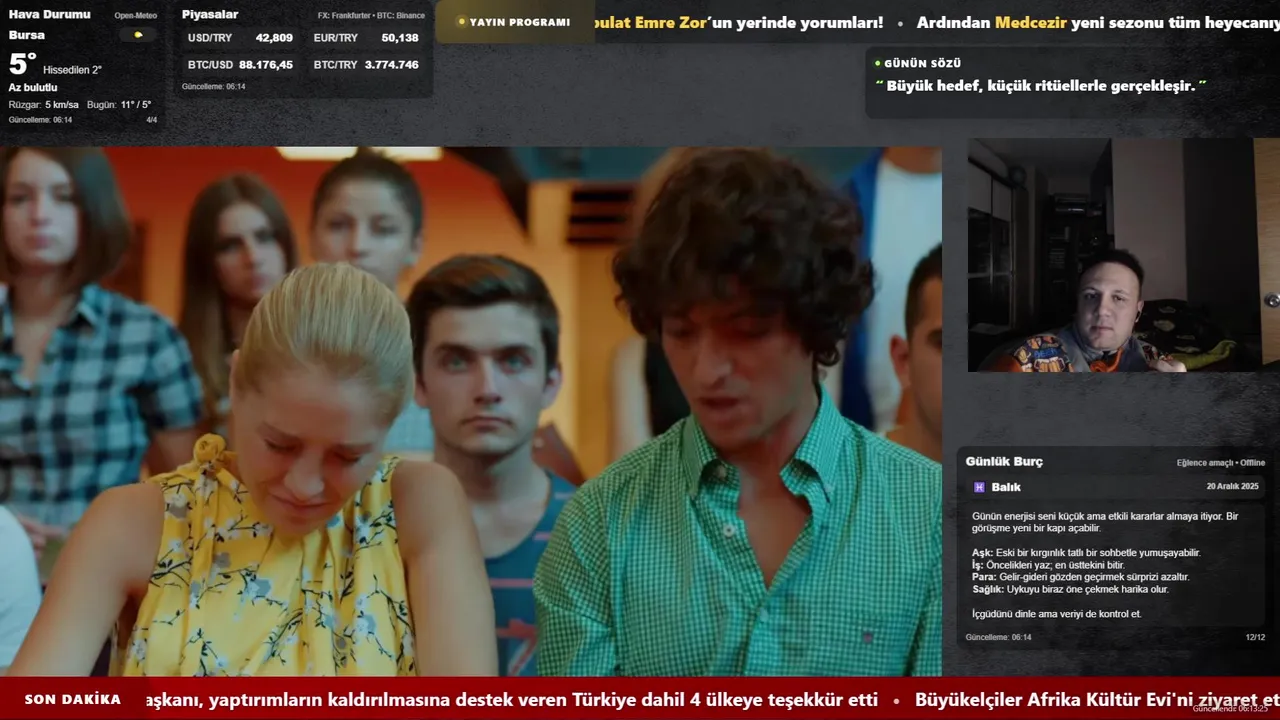
Task: Click the BTC/USD 88.176,45 rate
Action: click(x=240, y=65)
